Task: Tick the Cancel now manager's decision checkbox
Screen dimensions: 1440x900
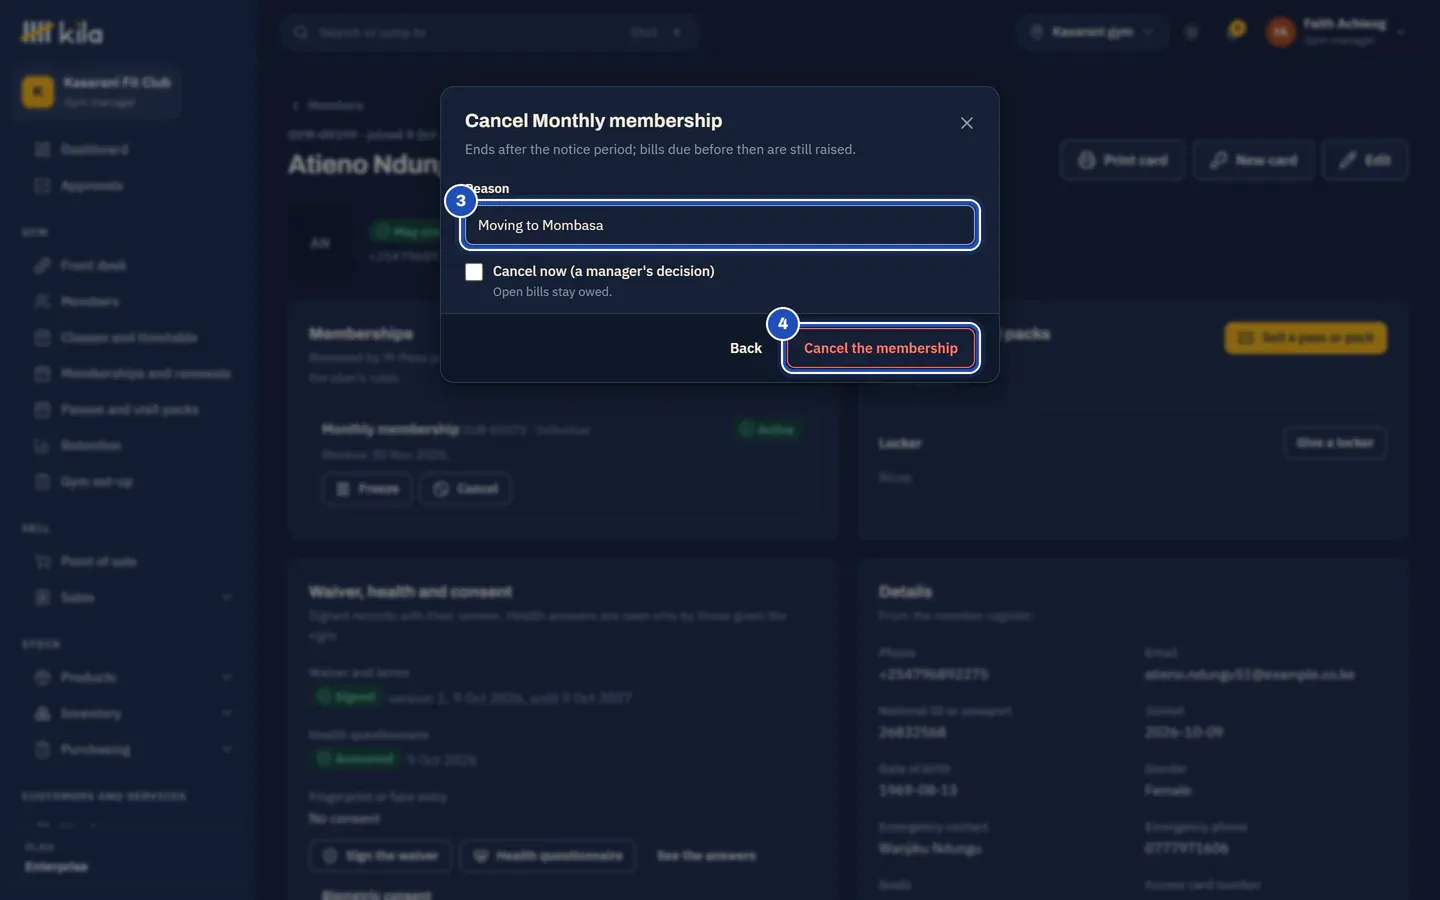Action: (x=474, y=272)
